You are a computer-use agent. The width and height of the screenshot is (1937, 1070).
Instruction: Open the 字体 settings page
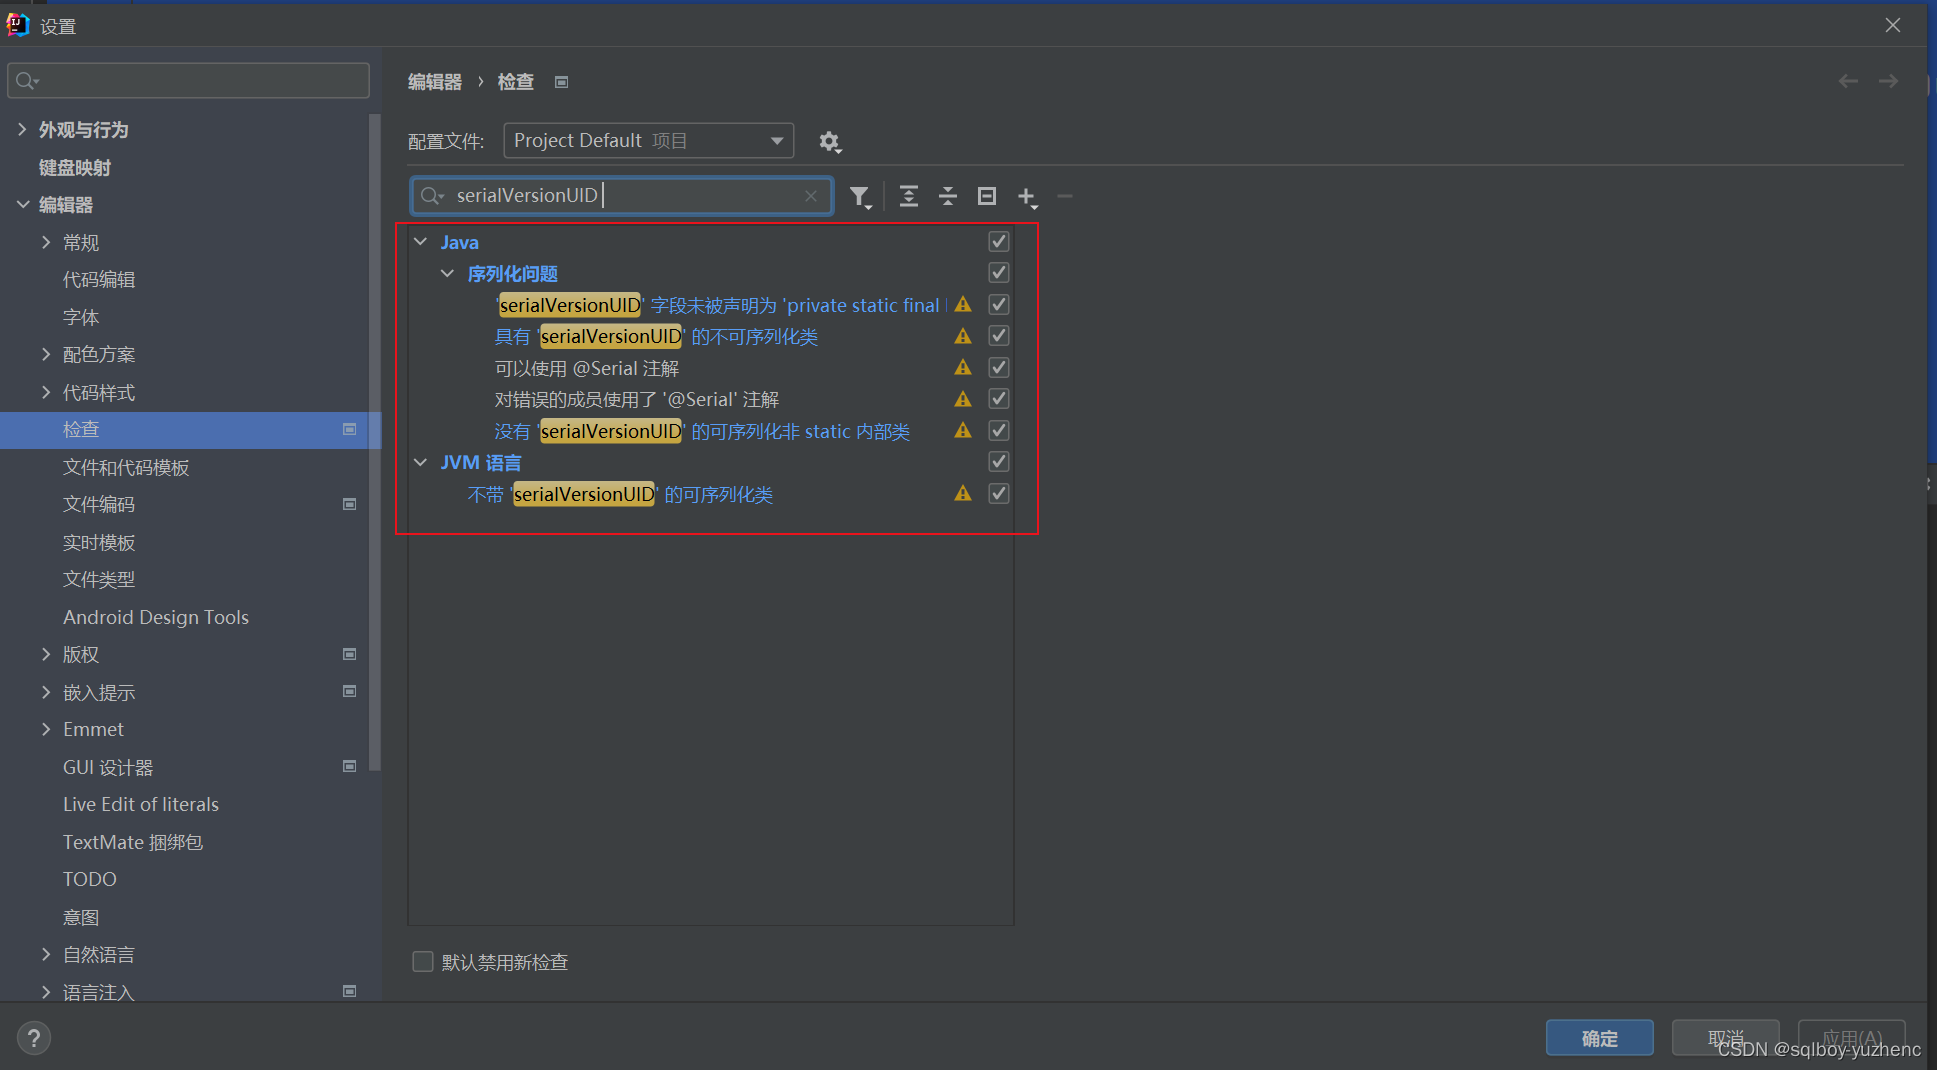pyautogui.click(x=81, y=317)
